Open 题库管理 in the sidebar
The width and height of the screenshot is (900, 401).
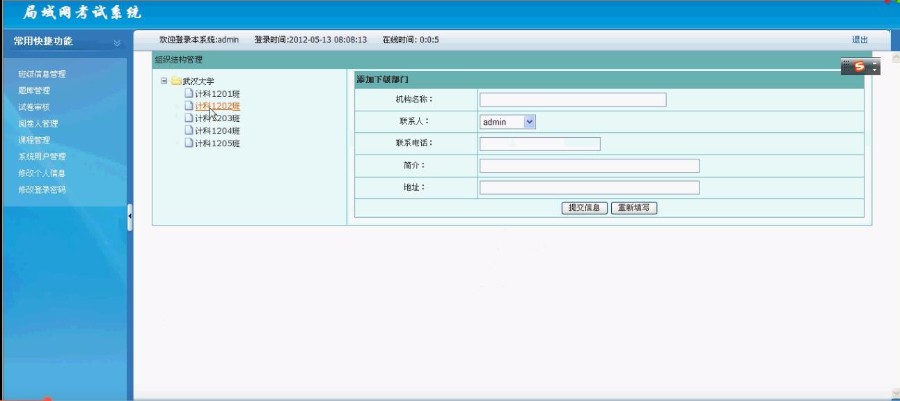click(x=34, y=91)
